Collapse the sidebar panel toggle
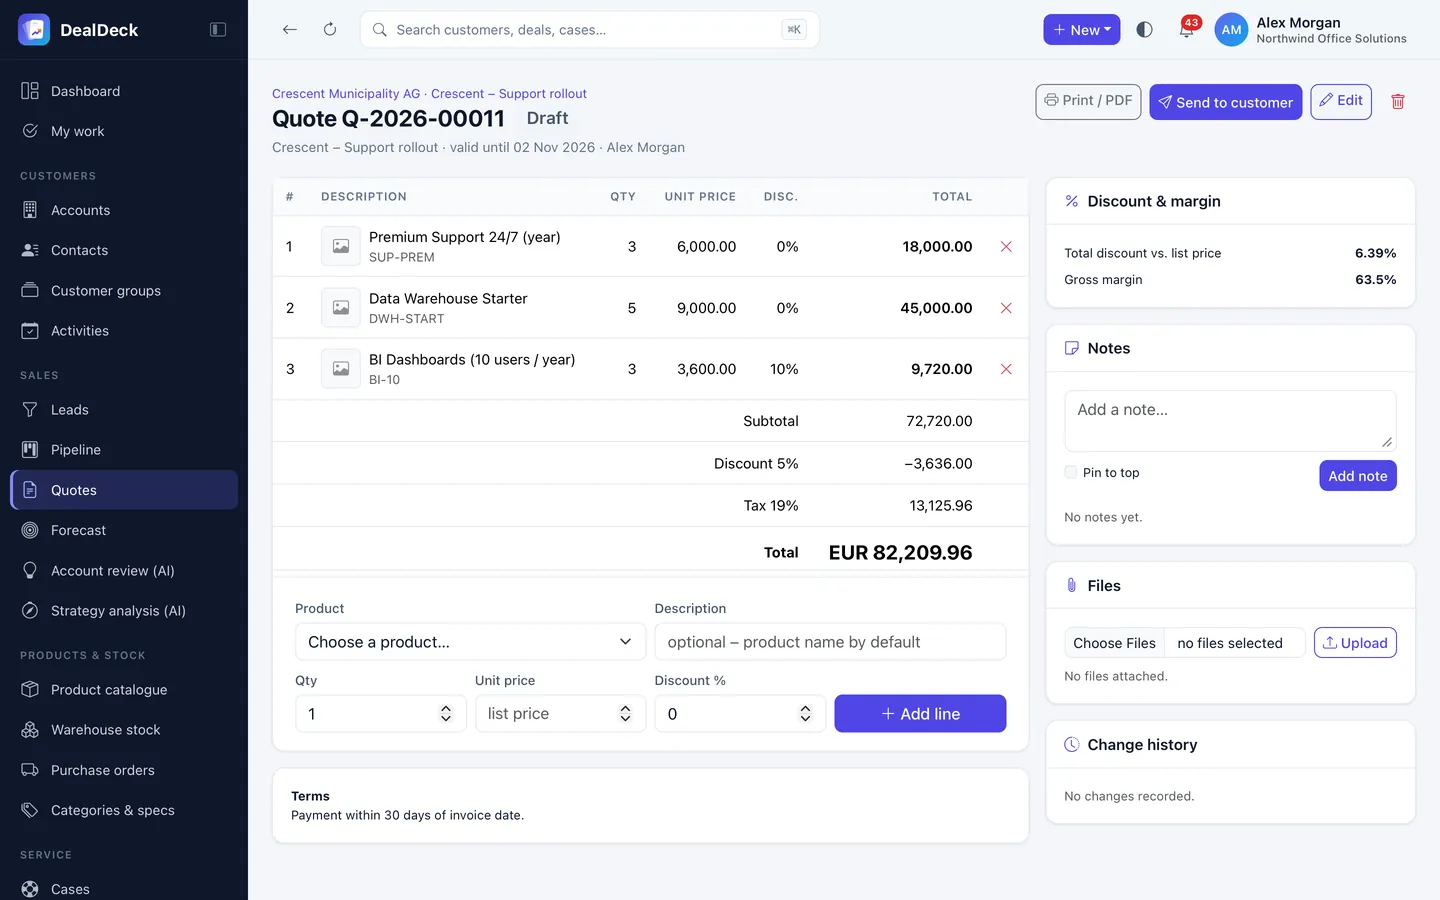This screenshot has width=1440, height=900. [218, 30]
